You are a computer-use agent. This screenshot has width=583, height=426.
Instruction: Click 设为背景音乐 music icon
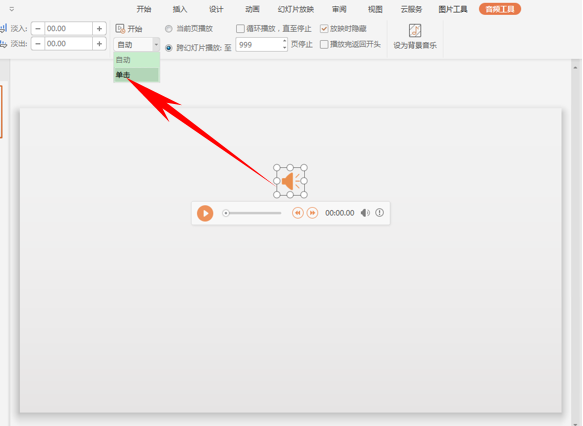(415, 30)
